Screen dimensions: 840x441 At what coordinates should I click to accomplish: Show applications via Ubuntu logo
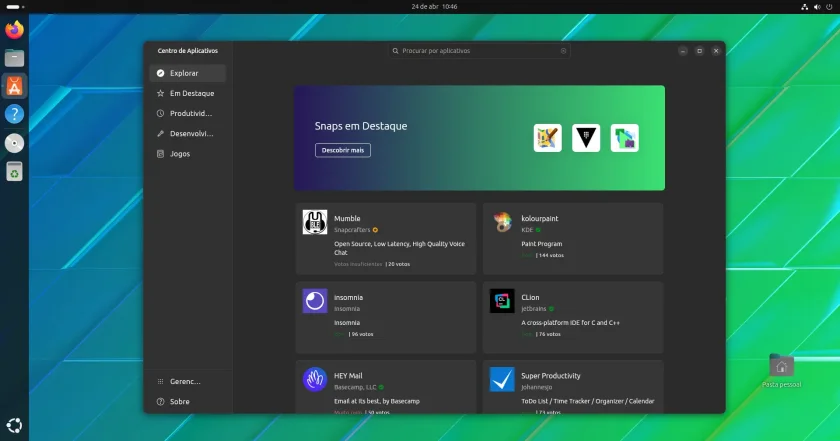coord(14,425)
